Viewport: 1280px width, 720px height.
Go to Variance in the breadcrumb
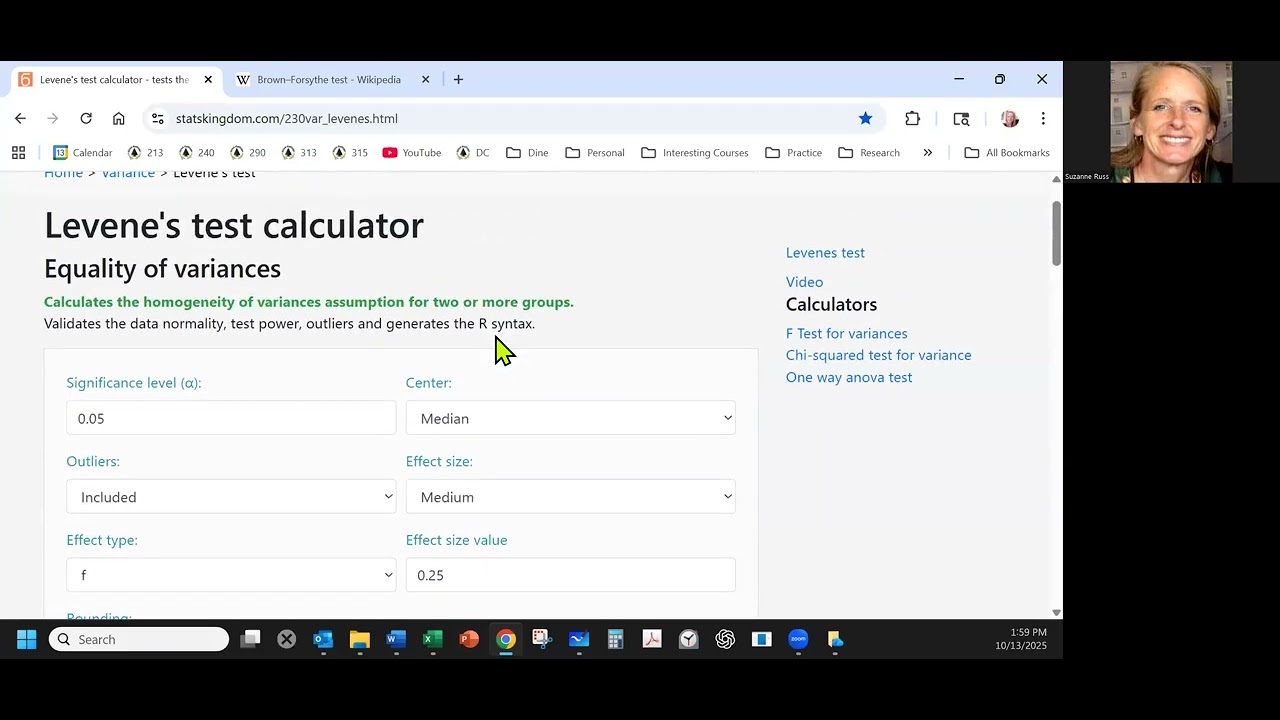[128, 174]
